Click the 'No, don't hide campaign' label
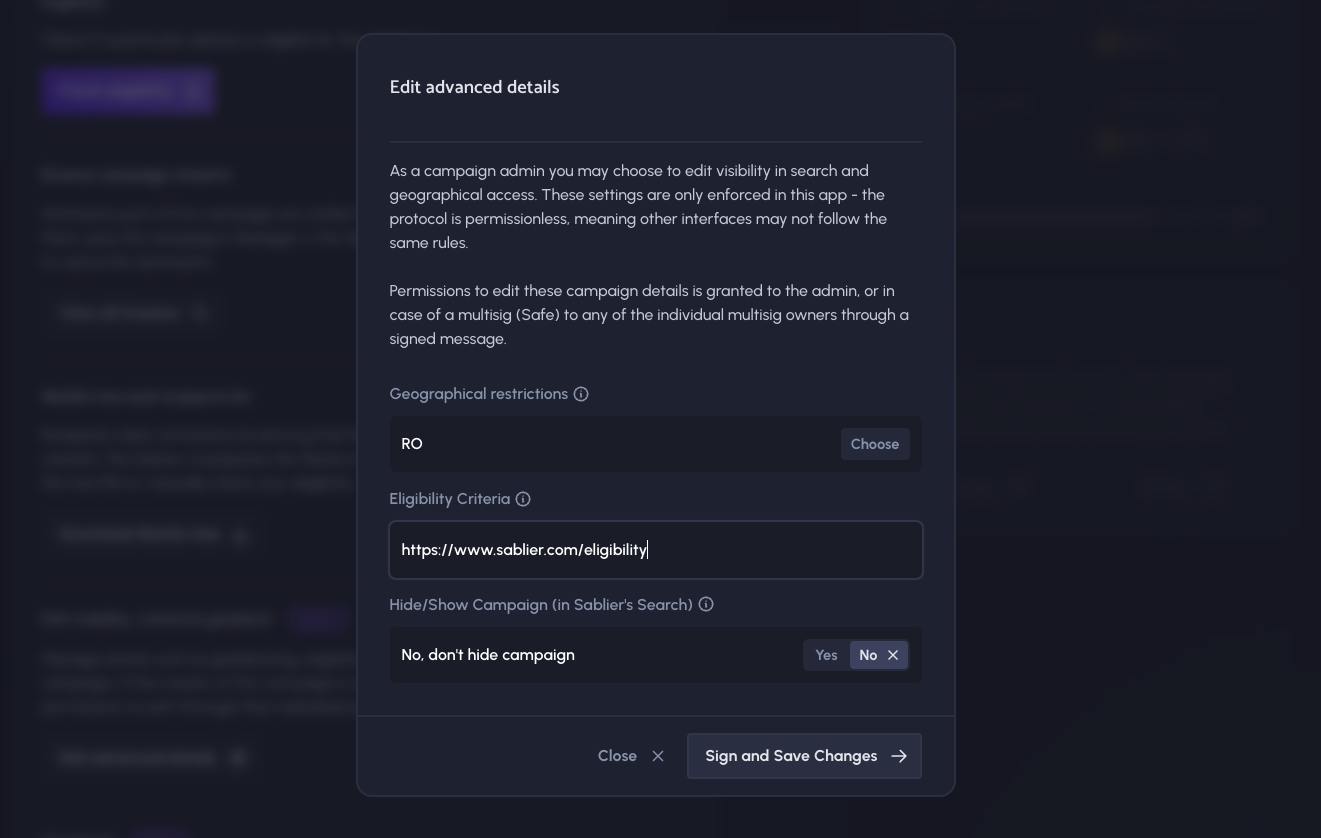 (487, 655)
